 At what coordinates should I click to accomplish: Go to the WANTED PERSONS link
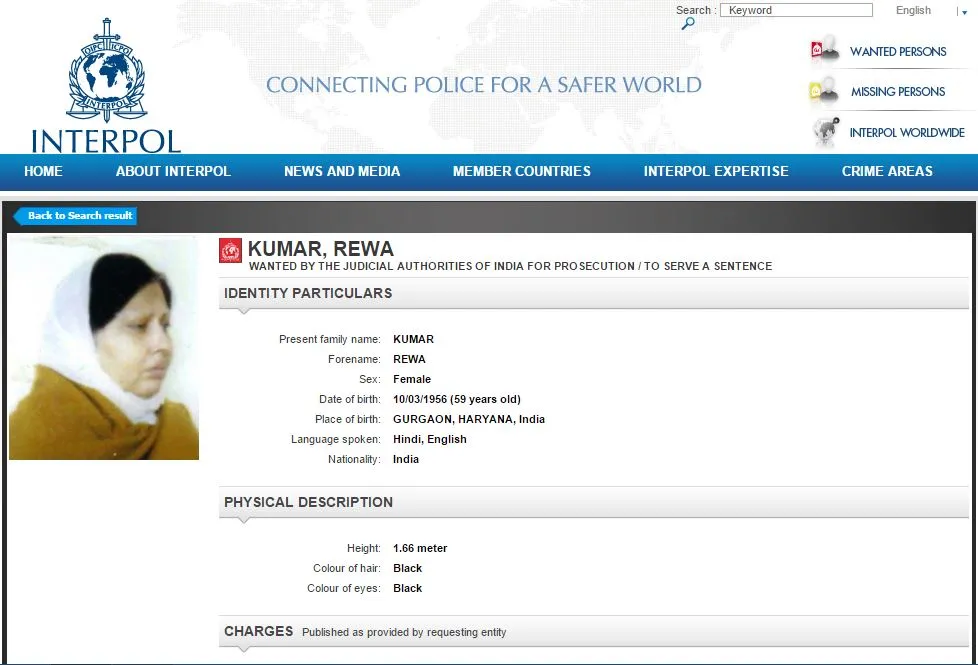click(898, 52)
